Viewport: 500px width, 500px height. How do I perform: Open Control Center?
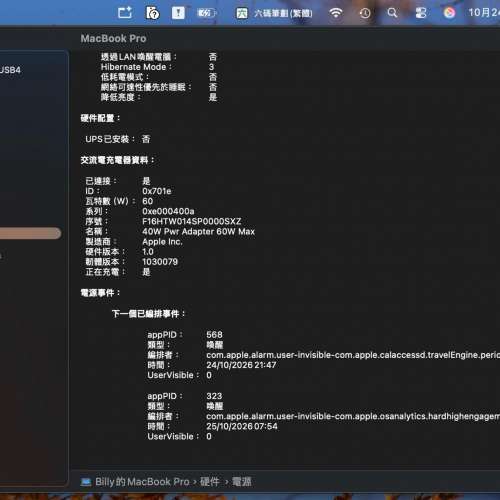[x=421, y=13]
